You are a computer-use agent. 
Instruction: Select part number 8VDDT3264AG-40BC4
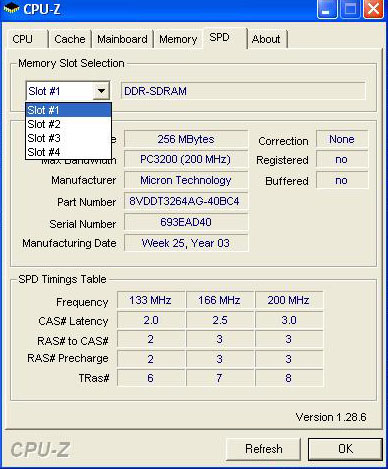[x=186, y=201]
